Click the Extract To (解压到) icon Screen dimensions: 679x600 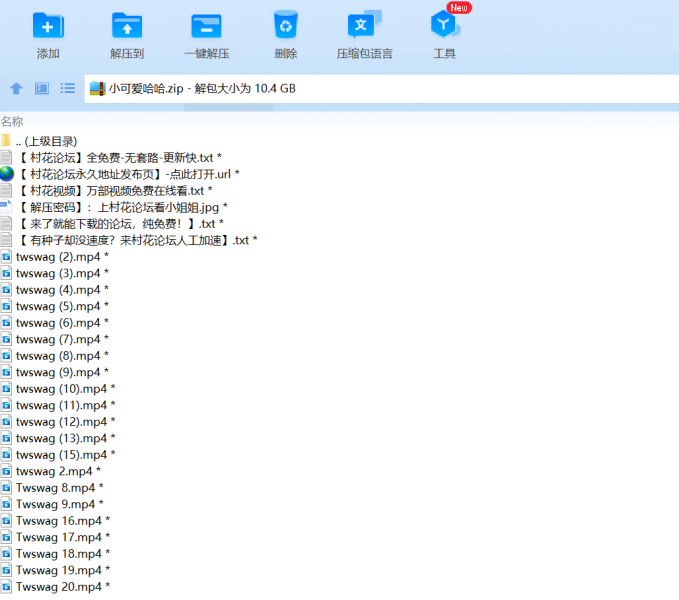click(127, 26)
